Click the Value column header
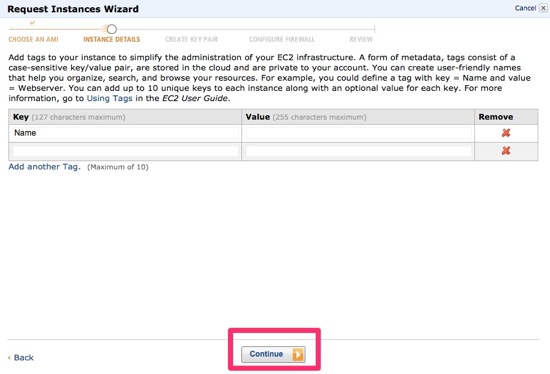550x374 pixels. tap(358, 117)
